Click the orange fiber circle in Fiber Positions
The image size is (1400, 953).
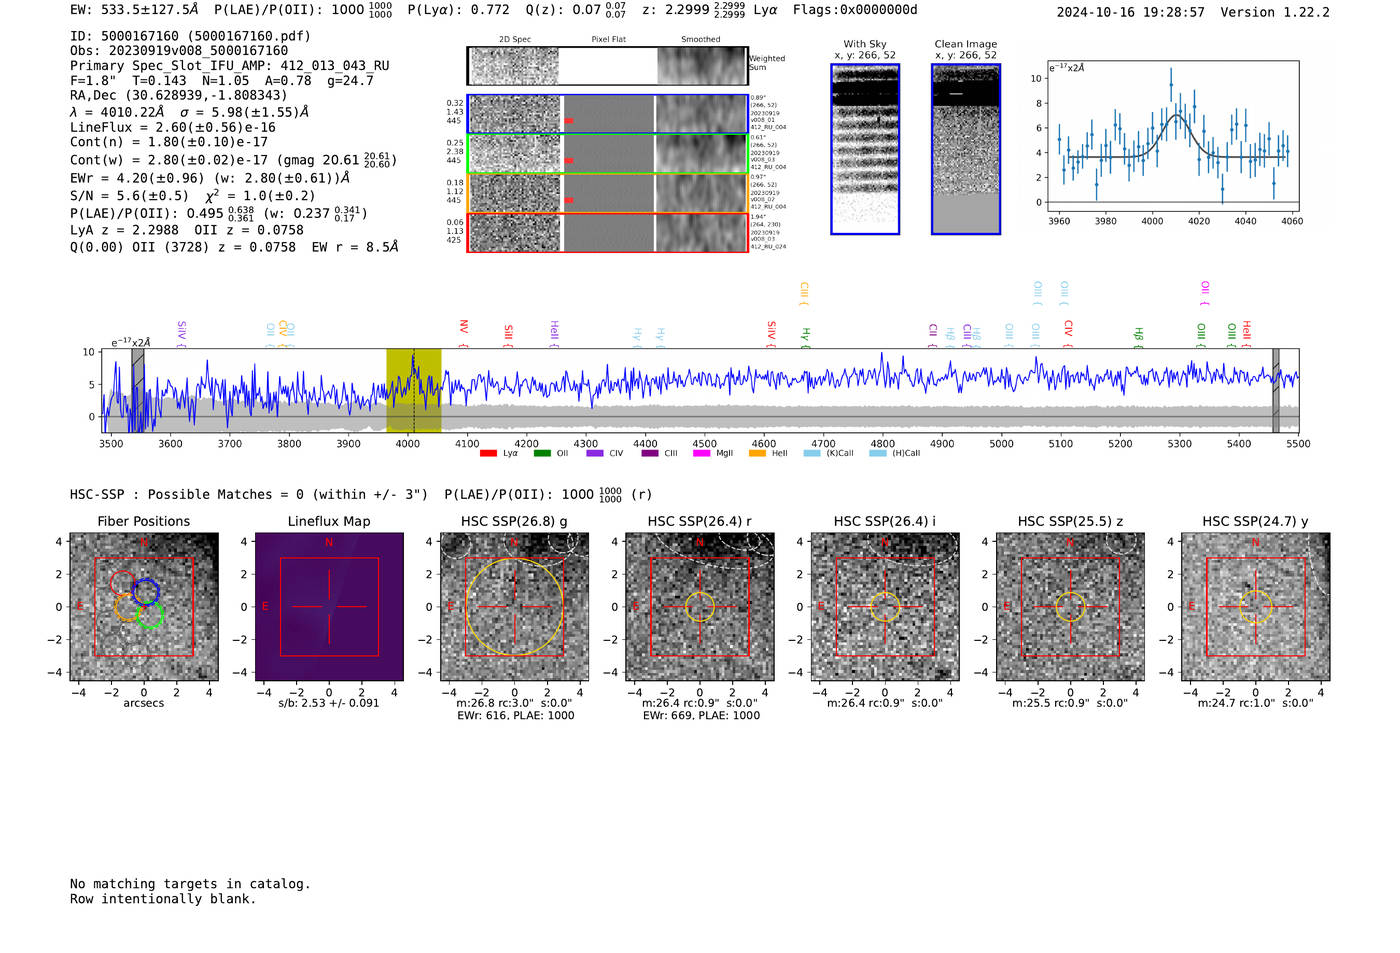tap(128, 607)
